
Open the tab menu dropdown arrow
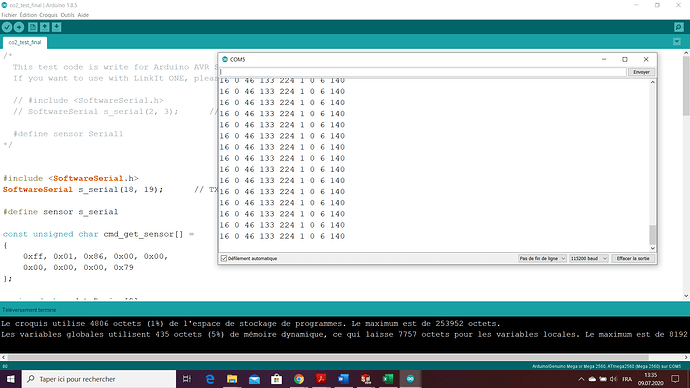[677, 42]
